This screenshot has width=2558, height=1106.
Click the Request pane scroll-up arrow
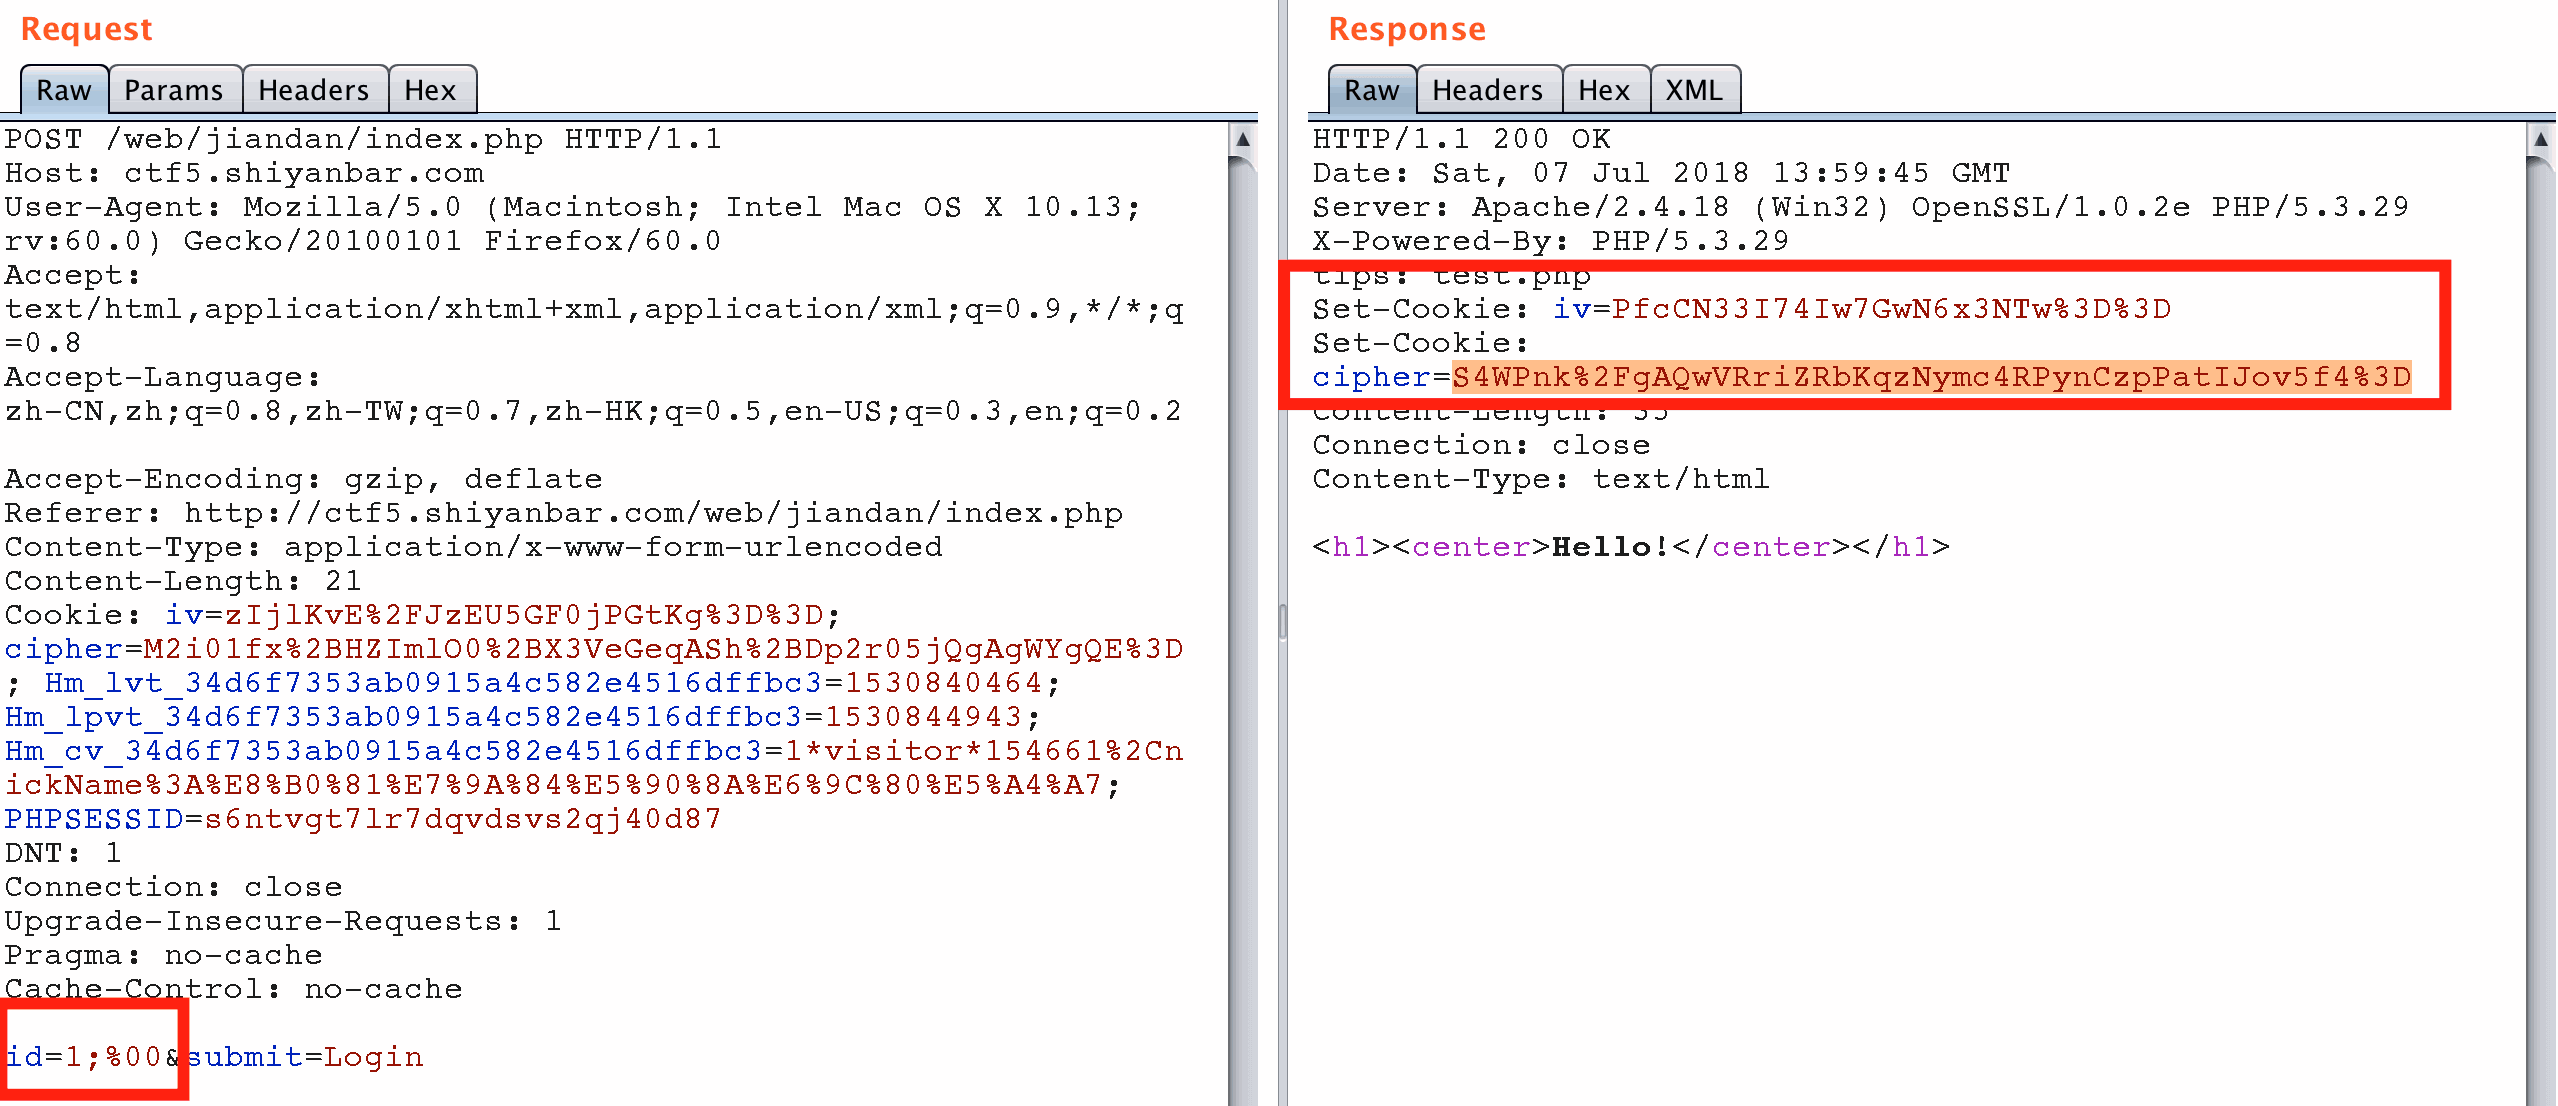1243,139
